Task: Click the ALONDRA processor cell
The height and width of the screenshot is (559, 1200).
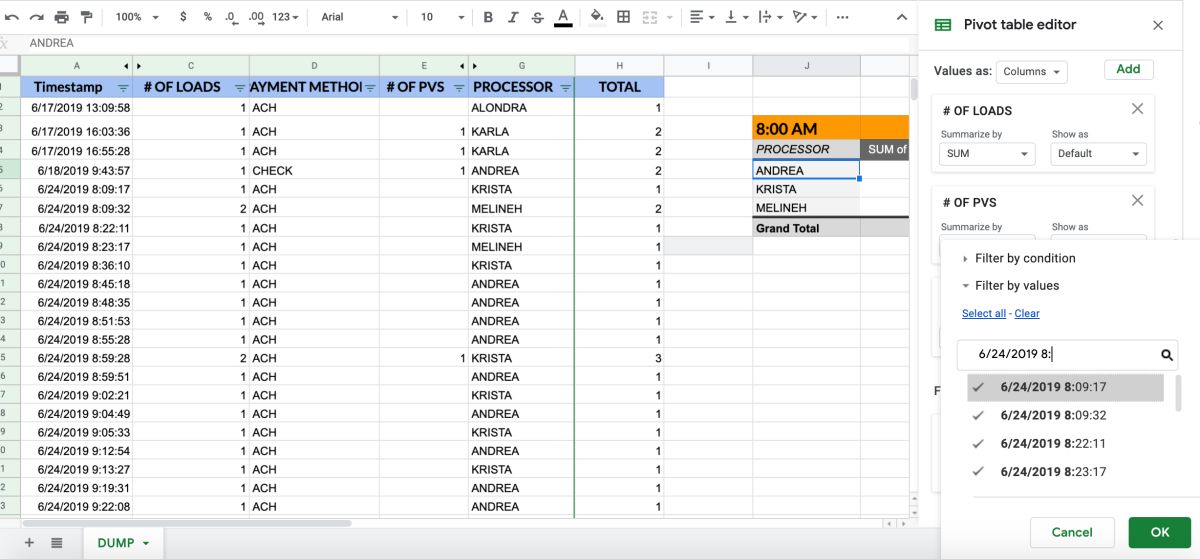Action: [521, 107]
